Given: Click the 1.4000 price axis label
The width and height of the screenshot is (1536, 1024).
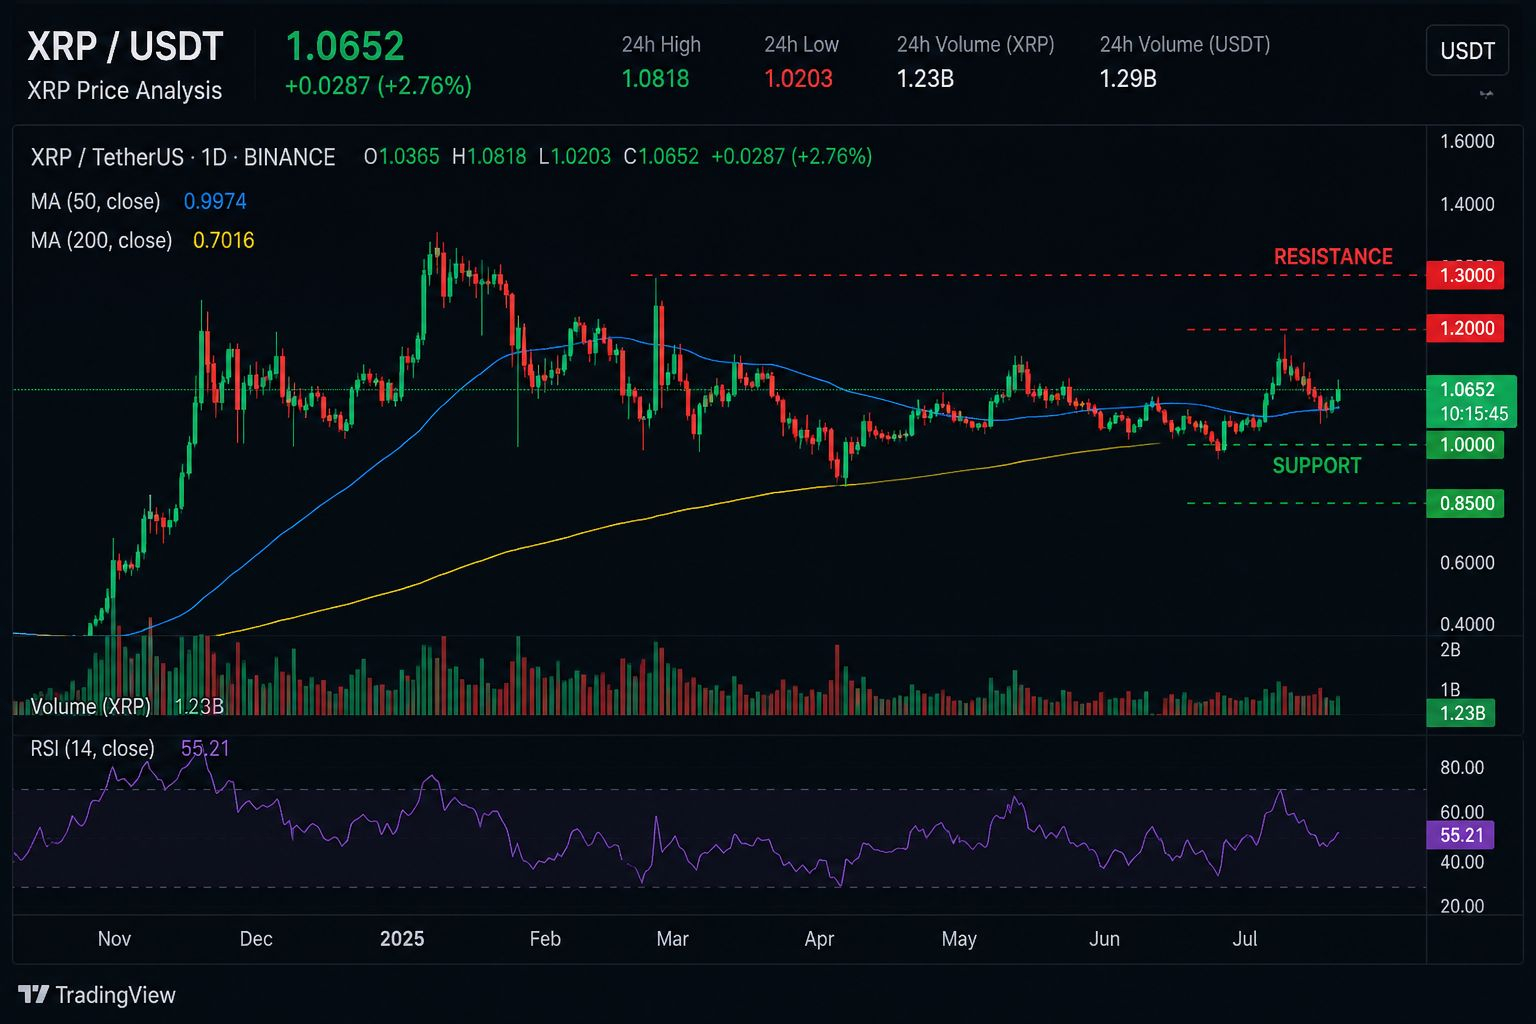Looking at the screenshot, I should 1467,205.
